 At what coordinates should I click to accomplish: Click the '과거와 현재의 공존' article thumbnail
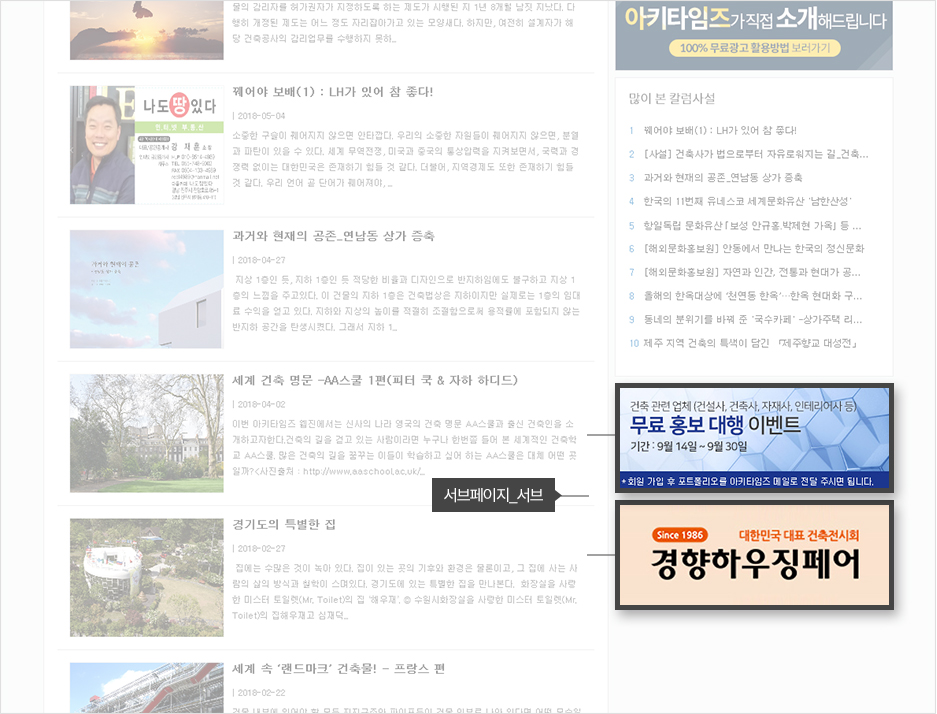click(146, 289)
